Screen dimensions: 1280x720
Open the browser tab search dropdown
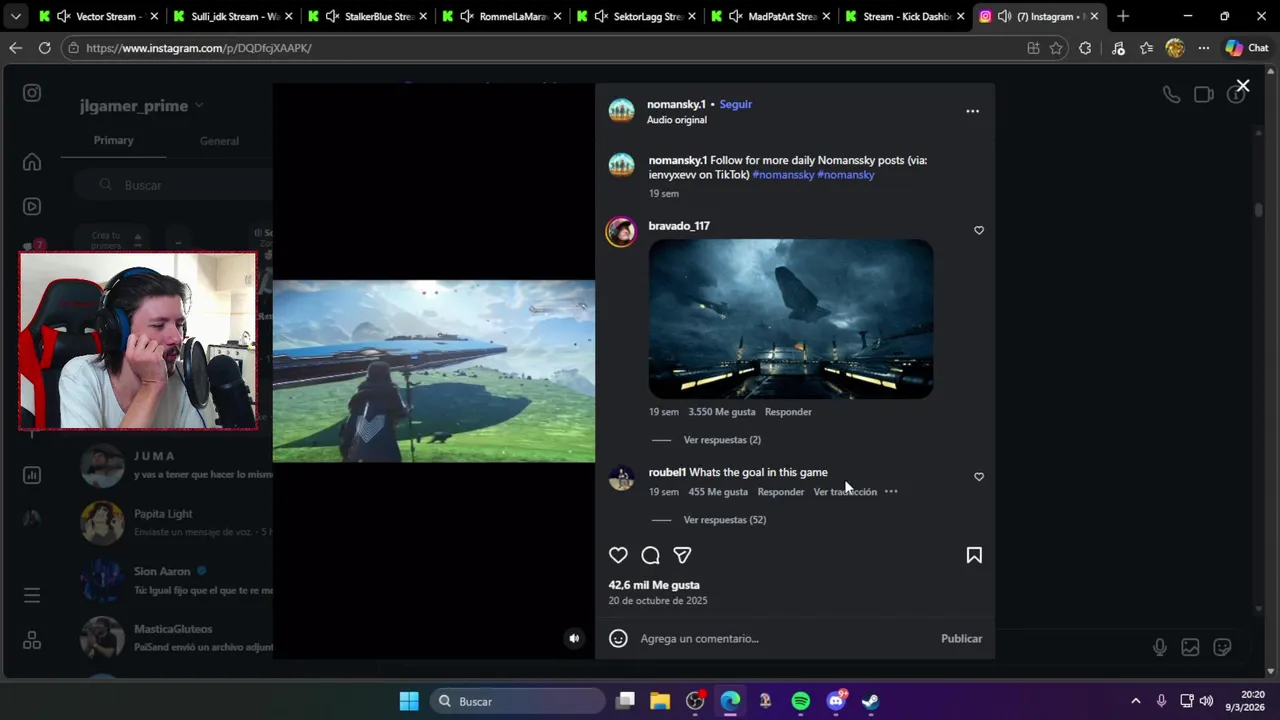click(x=15, y=16)
